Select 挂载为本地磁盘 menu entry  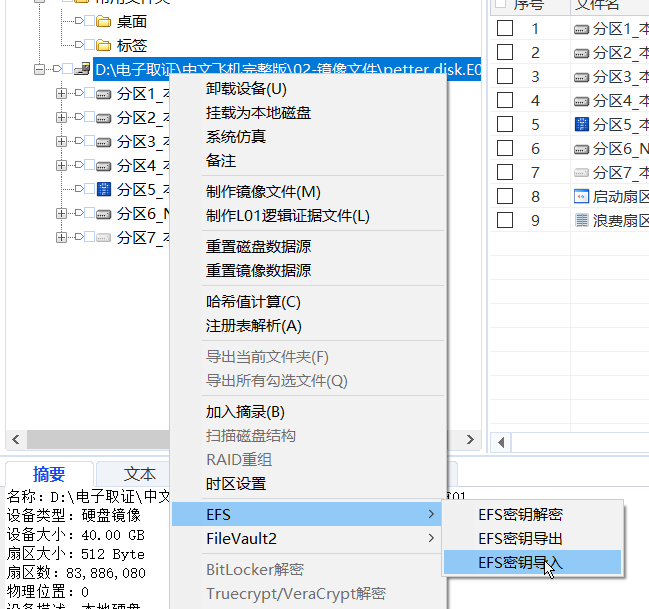[x=309, y=113]
